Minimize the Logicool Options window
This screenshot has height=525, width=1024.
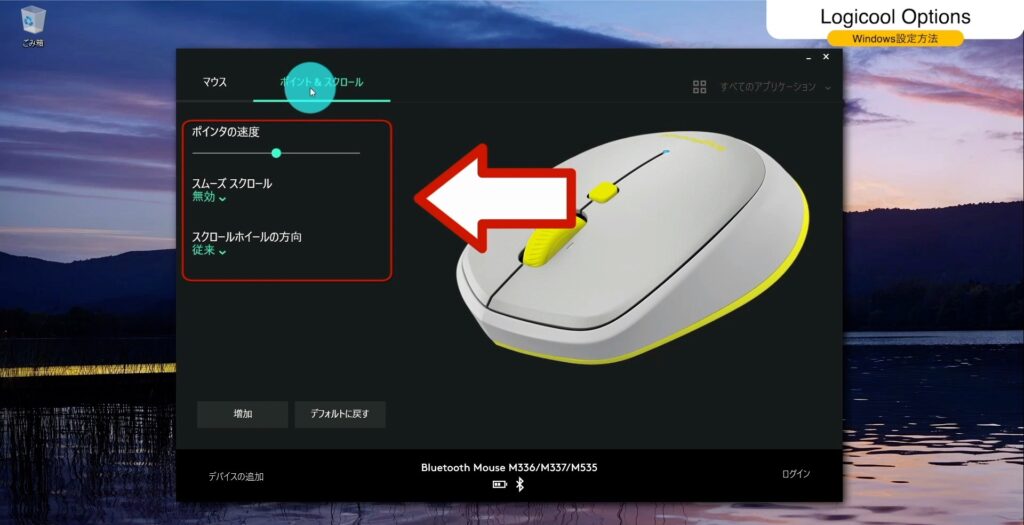click(809, 58)
